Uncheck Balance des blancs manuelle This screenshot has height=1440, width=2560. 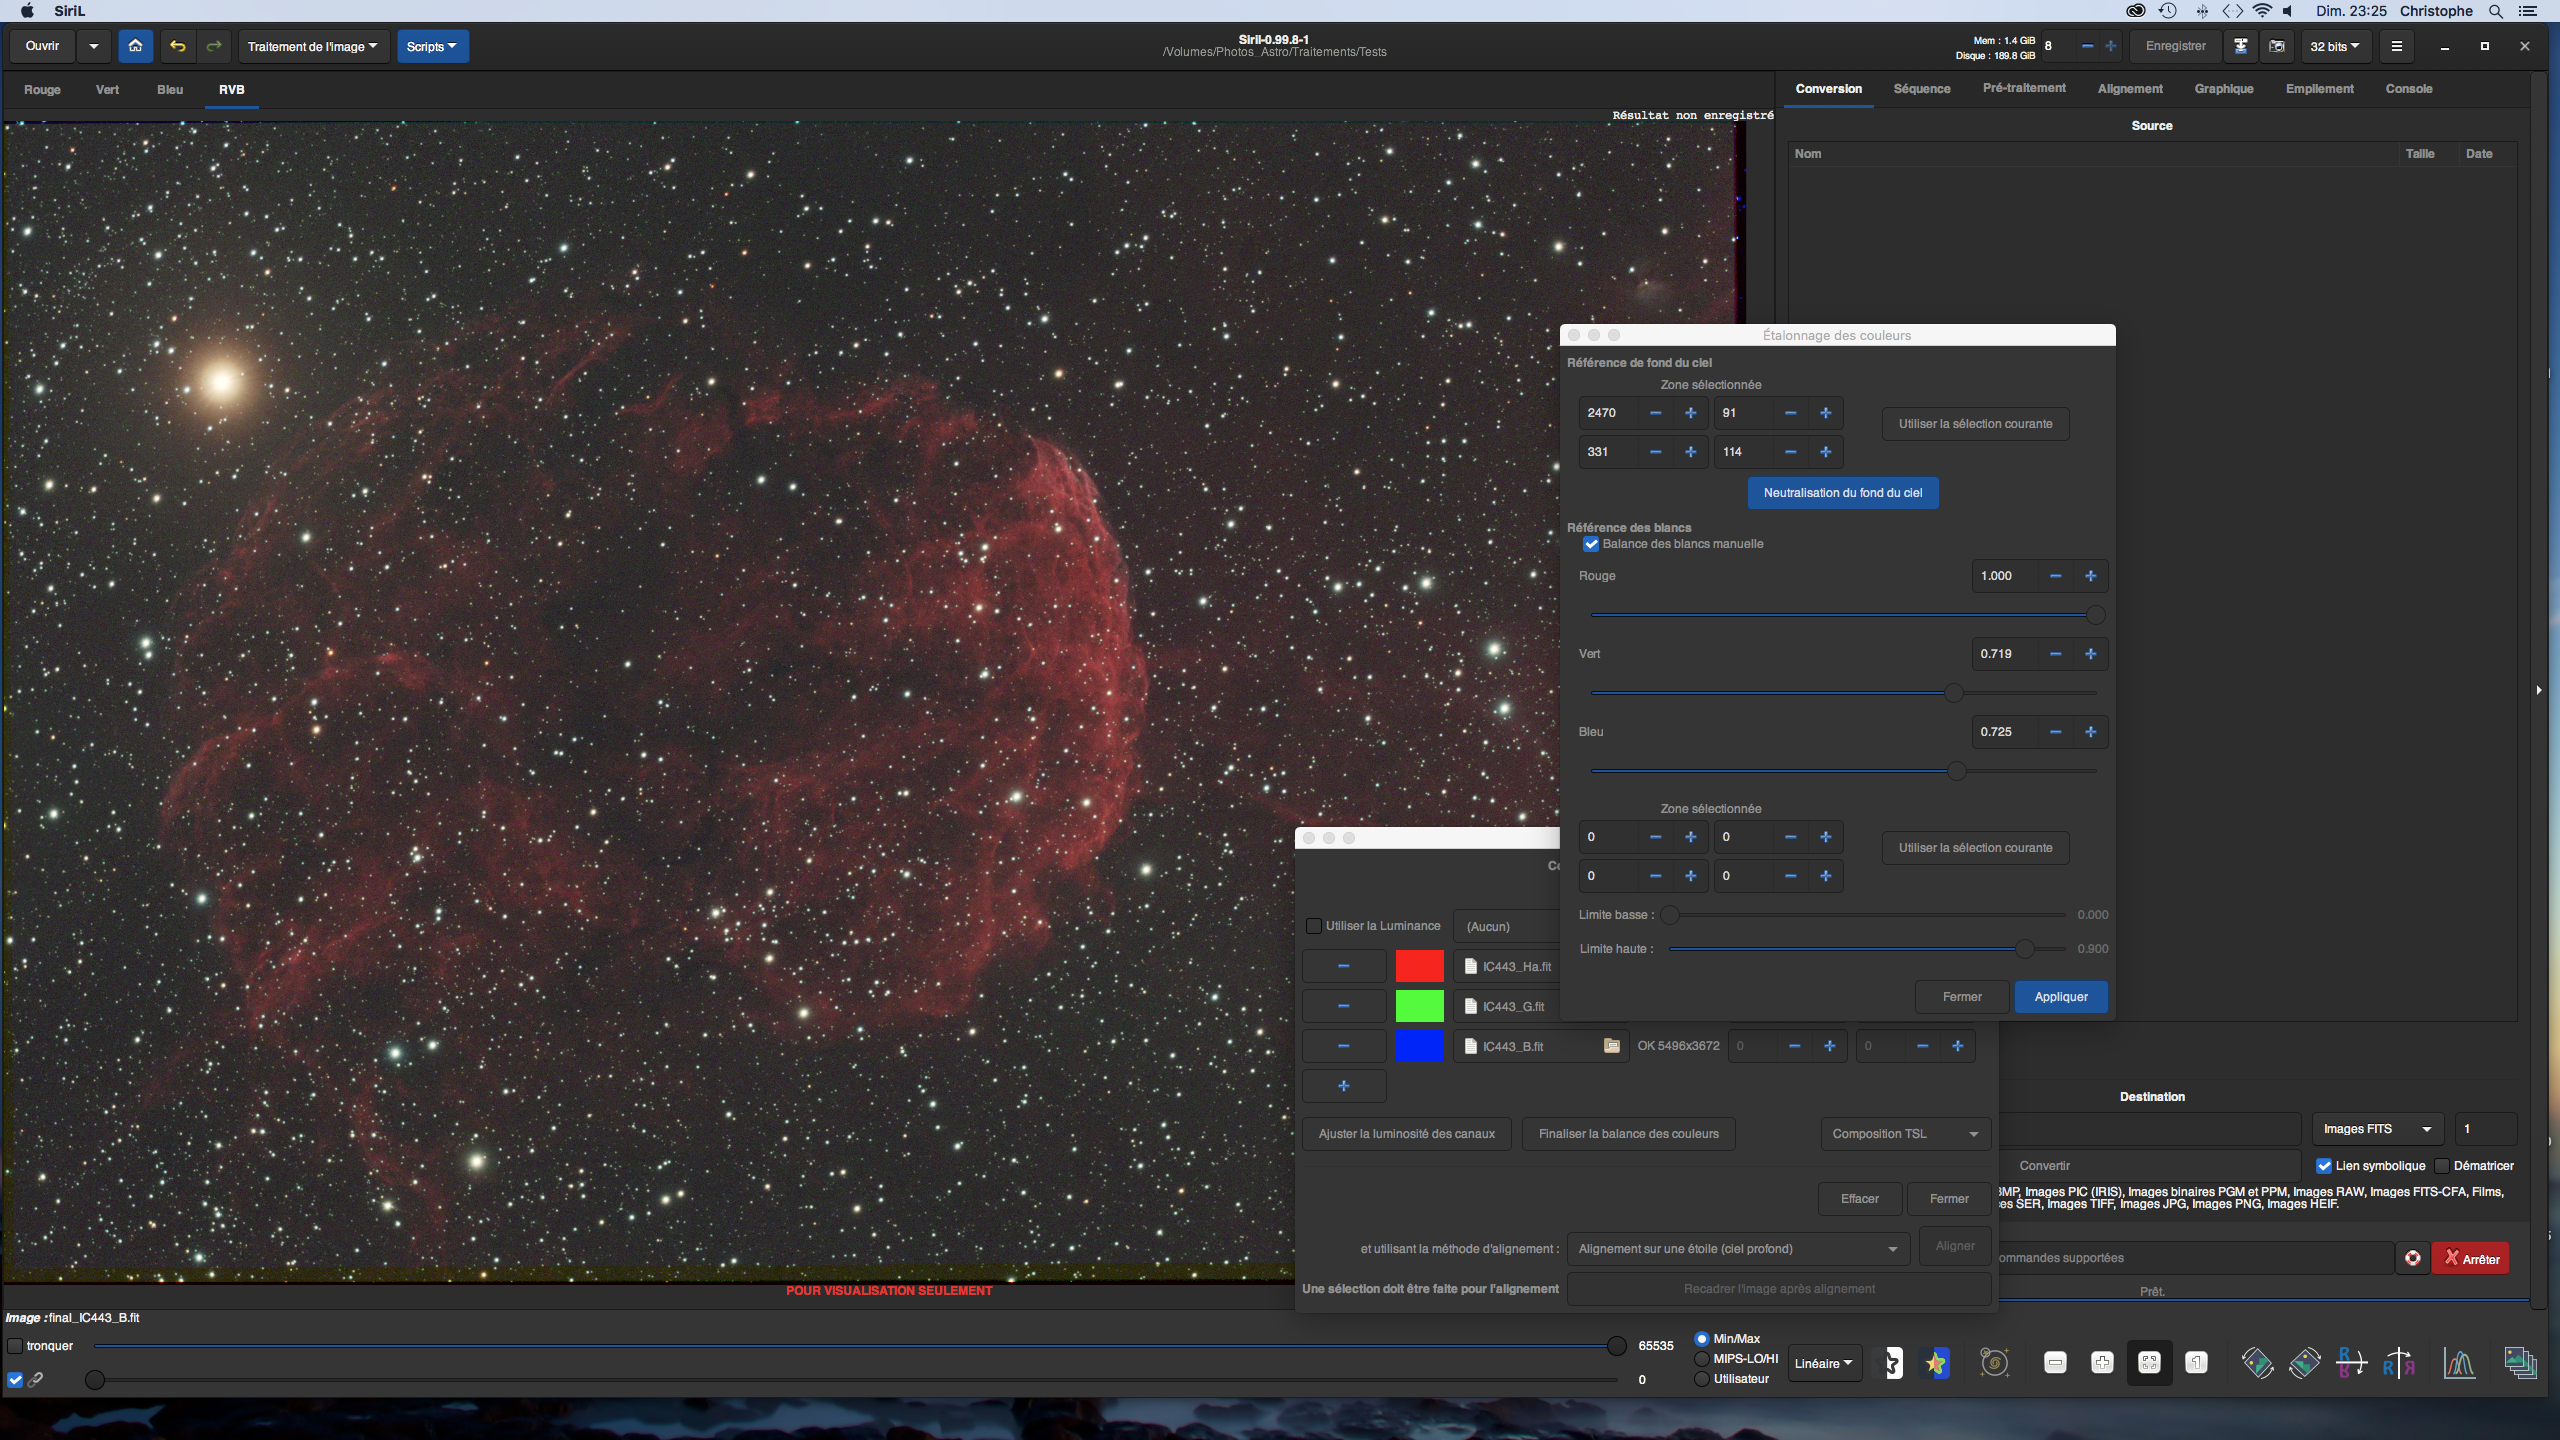1591,544
